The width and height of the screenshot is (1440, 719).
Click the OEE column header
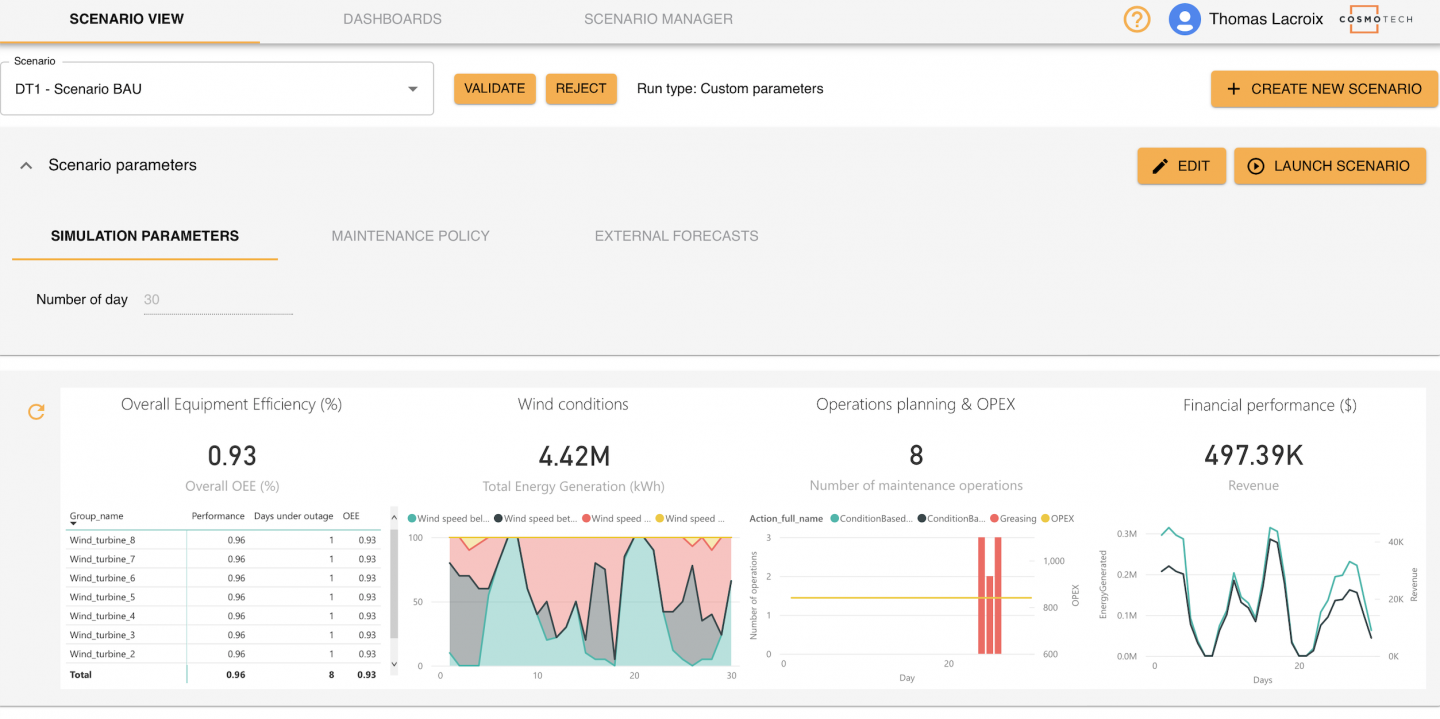click(351, 516)
